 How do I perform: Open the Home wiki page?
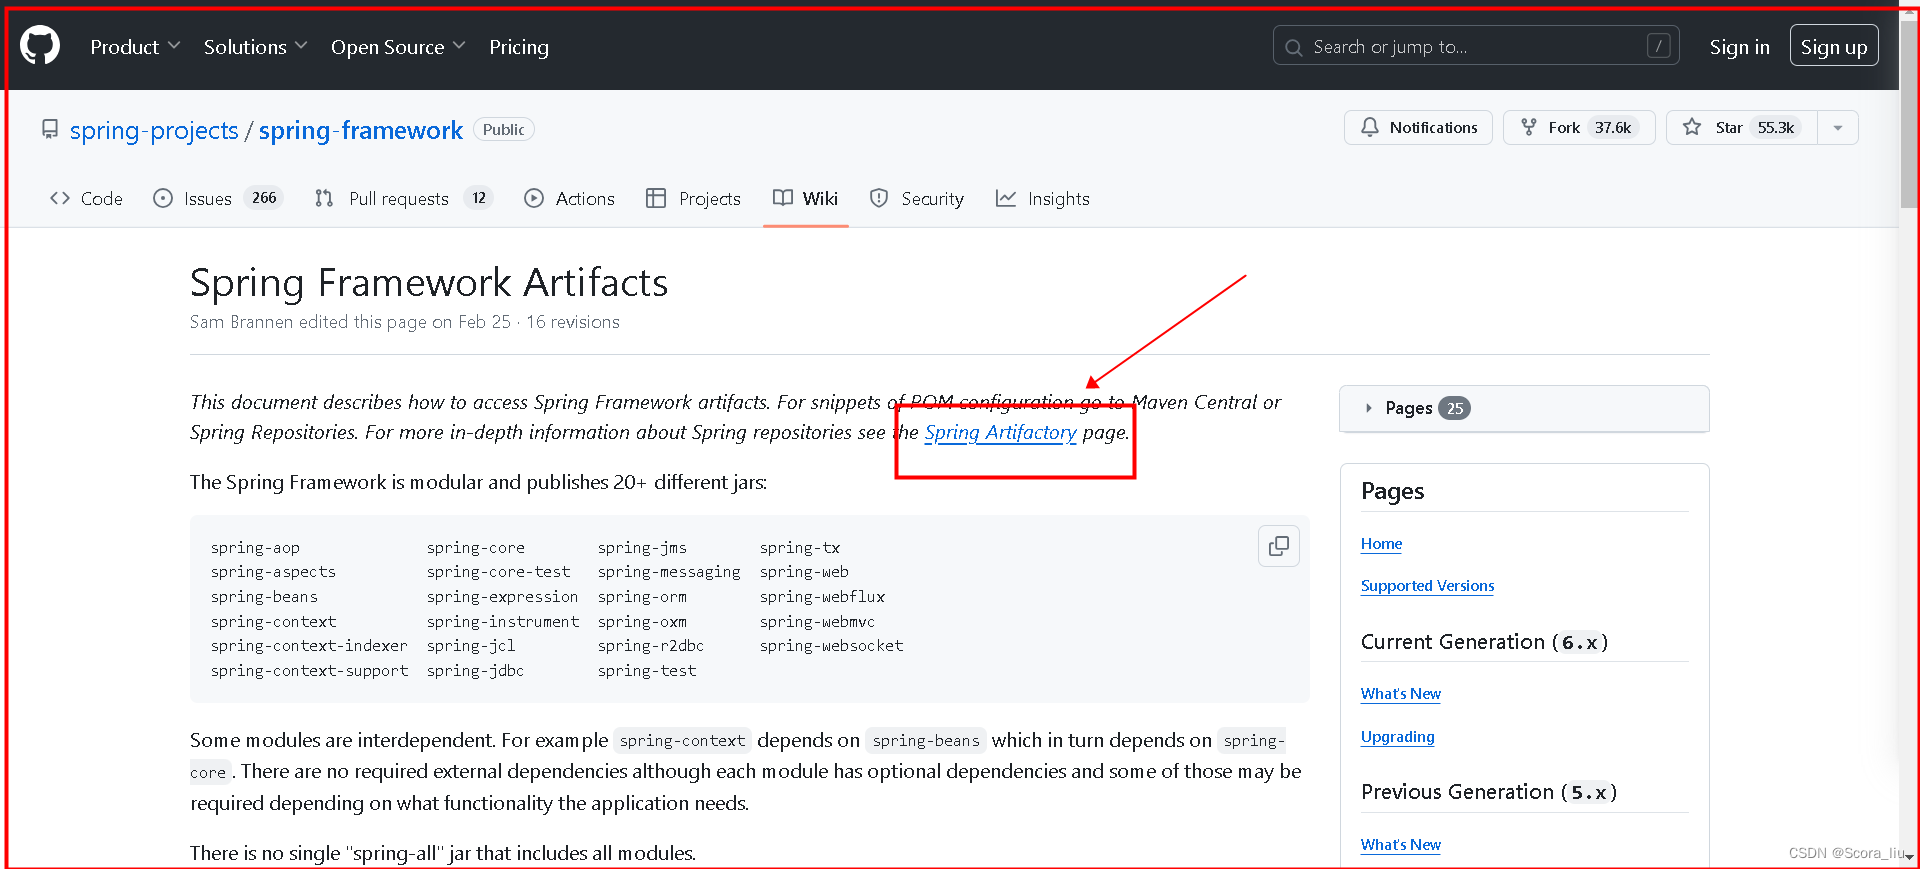[1381, 544]
